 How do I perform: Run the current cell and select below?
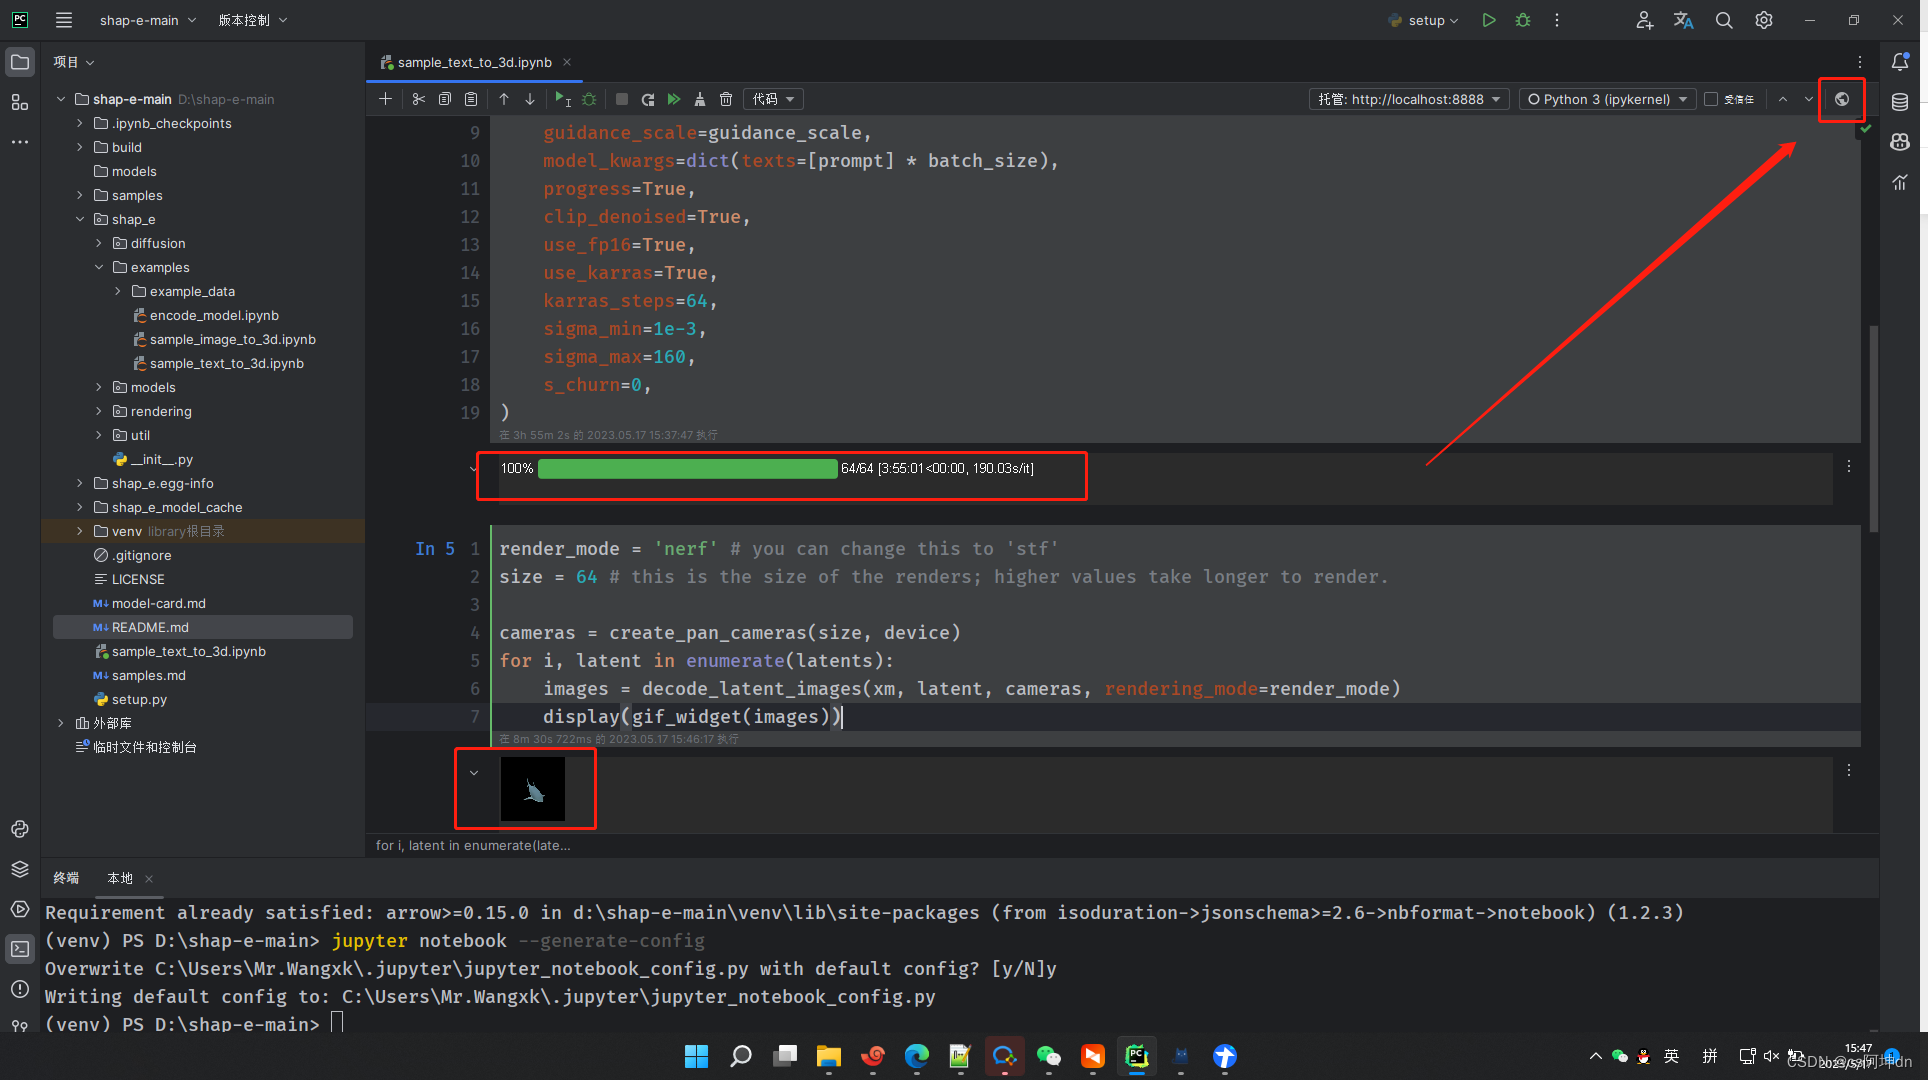pos(563,99)
